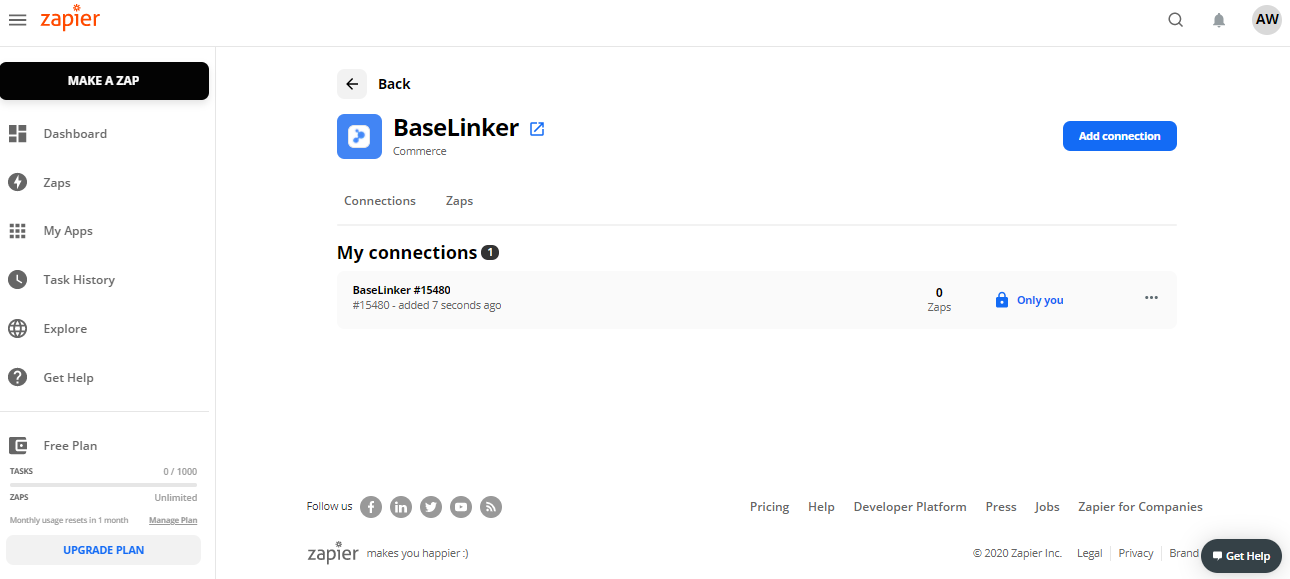Switch to the Zaps tab
1290x579 pixels.
(459, 201)
